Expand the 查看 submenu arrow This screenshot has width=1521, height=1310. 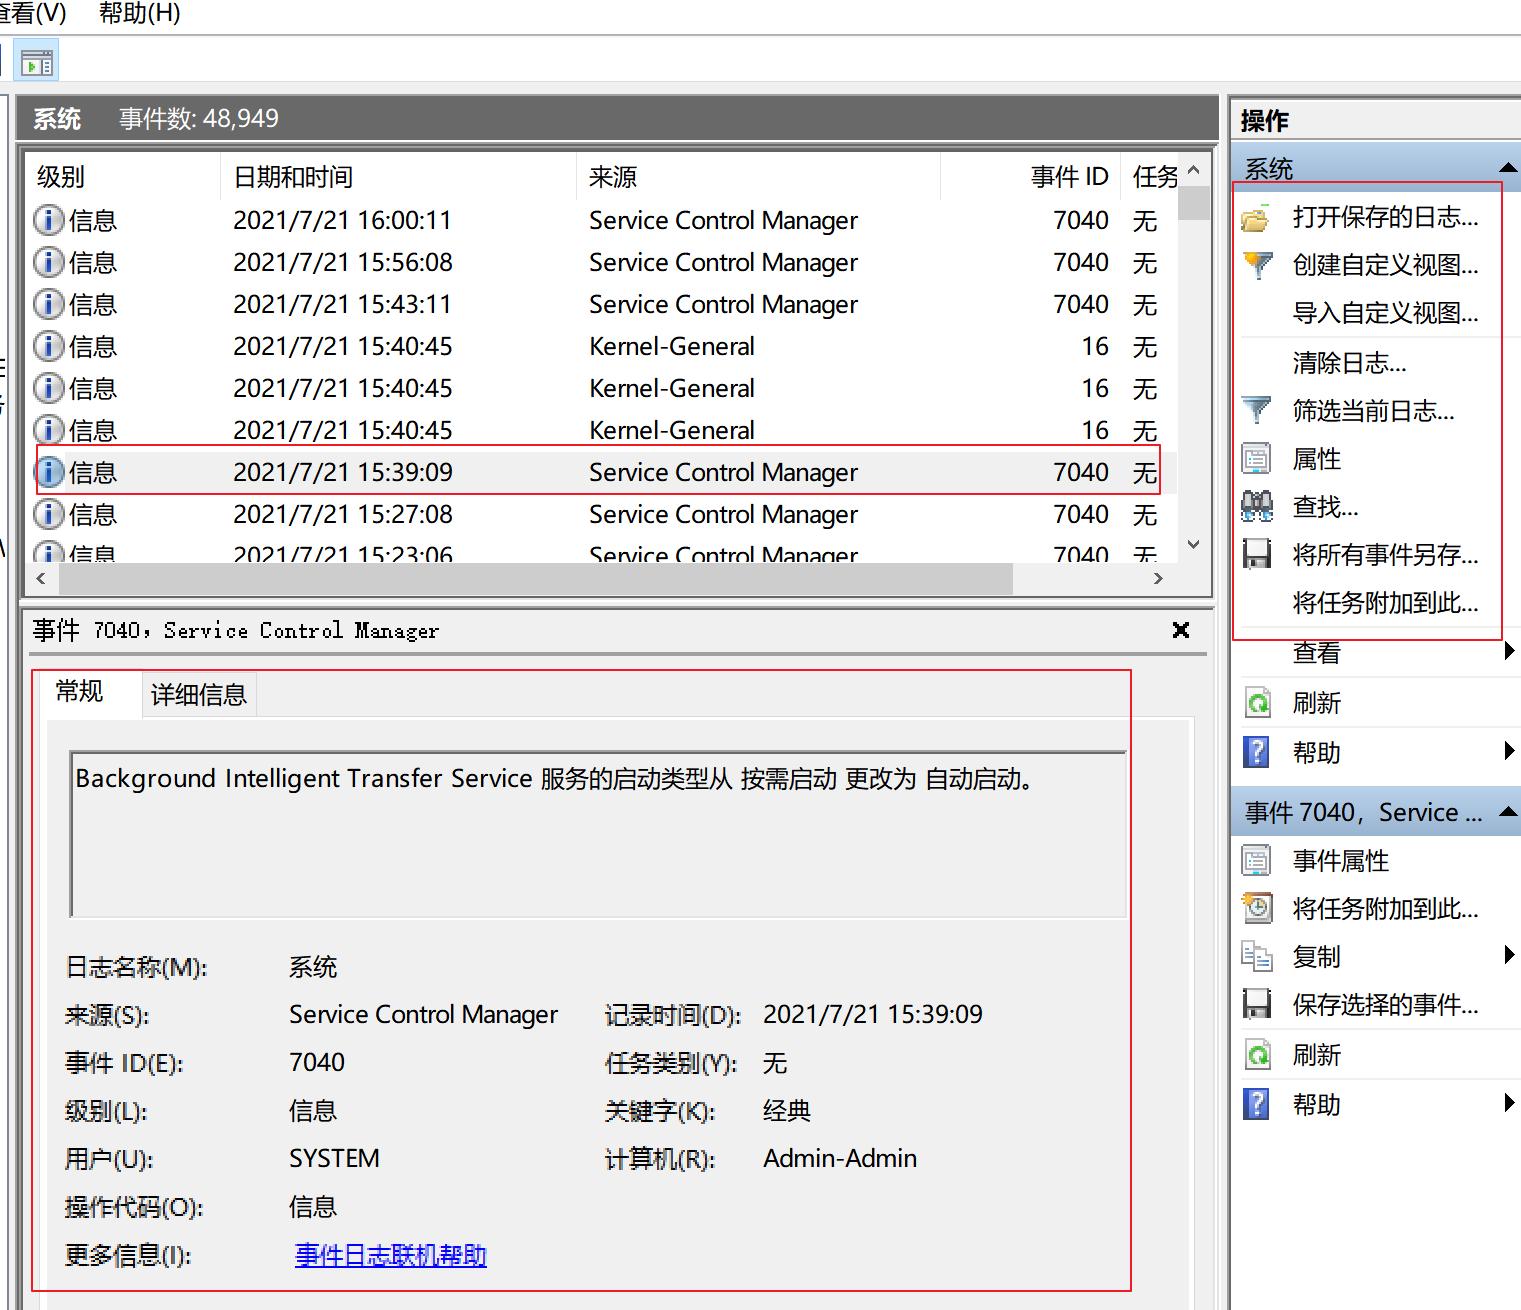pyautogui.click(x=1510, y=652)
